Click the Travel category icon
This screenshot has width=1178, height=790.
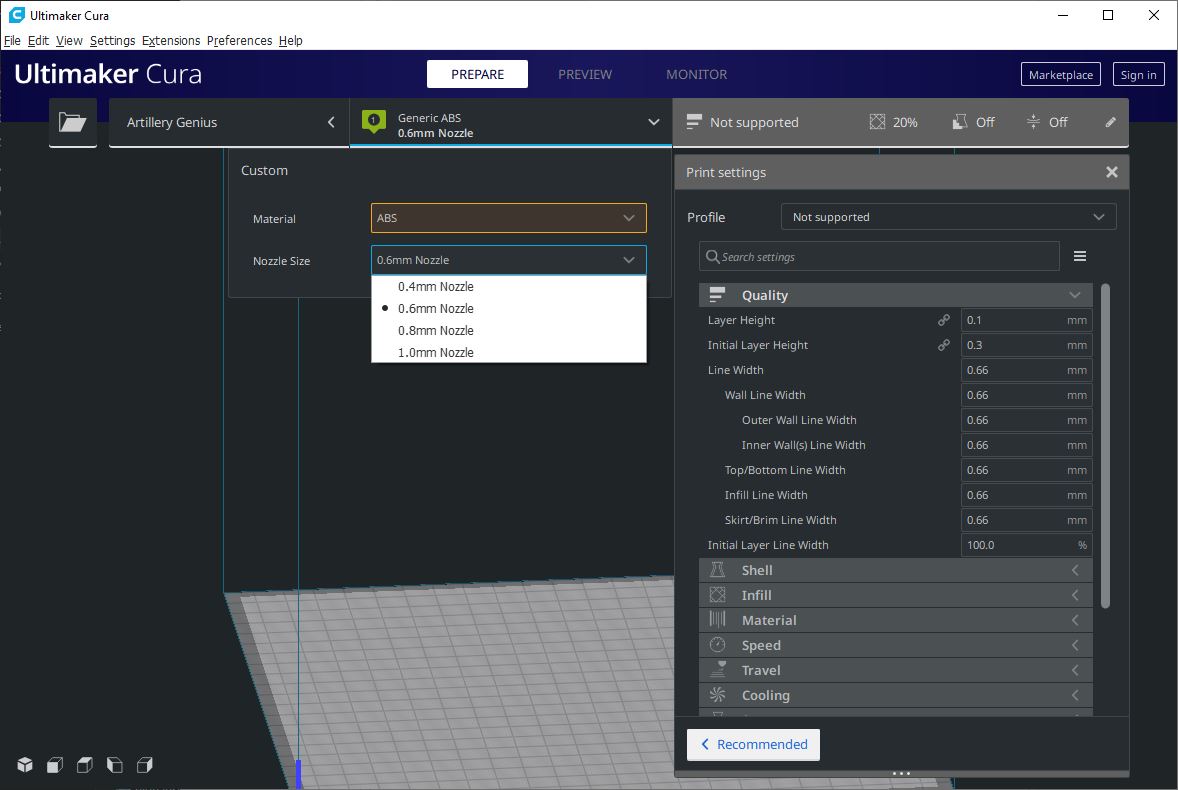tap(717, 669)
